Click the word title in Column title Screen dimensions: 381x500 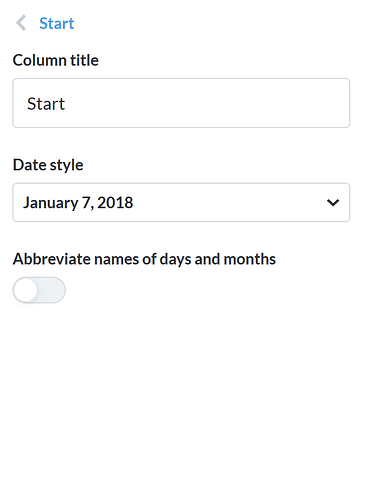click(84, 60)
